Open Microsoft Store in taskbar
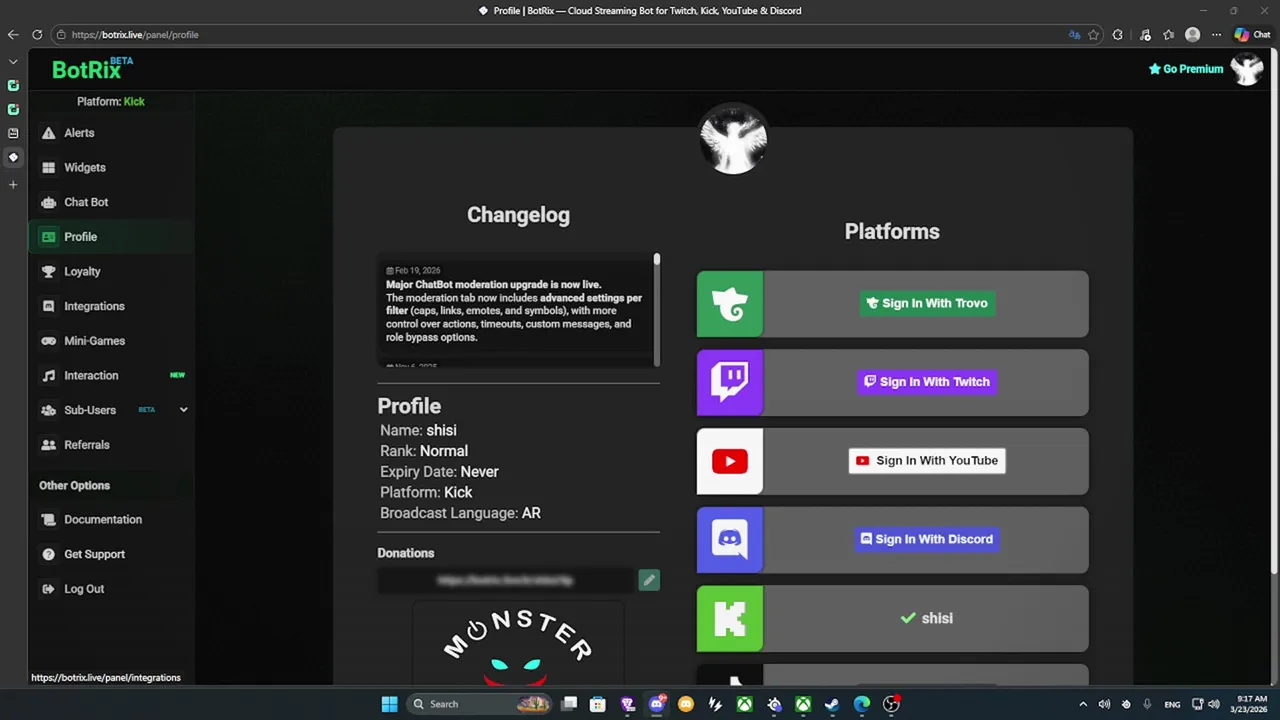The width and height of the screenshot is (1280, 720). 597,704
